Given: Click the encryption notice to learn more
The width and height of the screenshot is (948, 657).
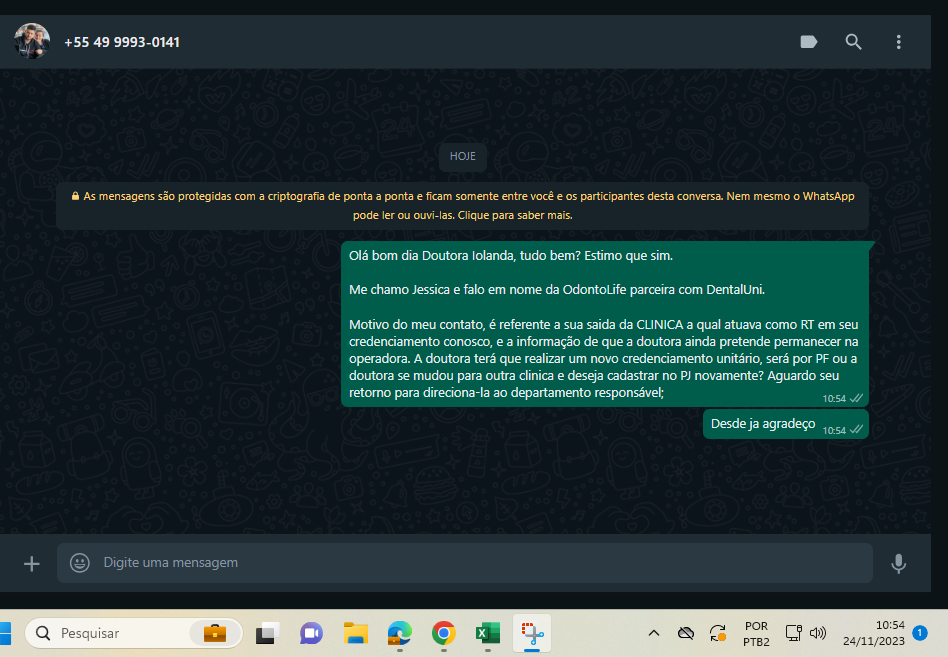Looking at the screenshot, I should (x=462, y=206).
